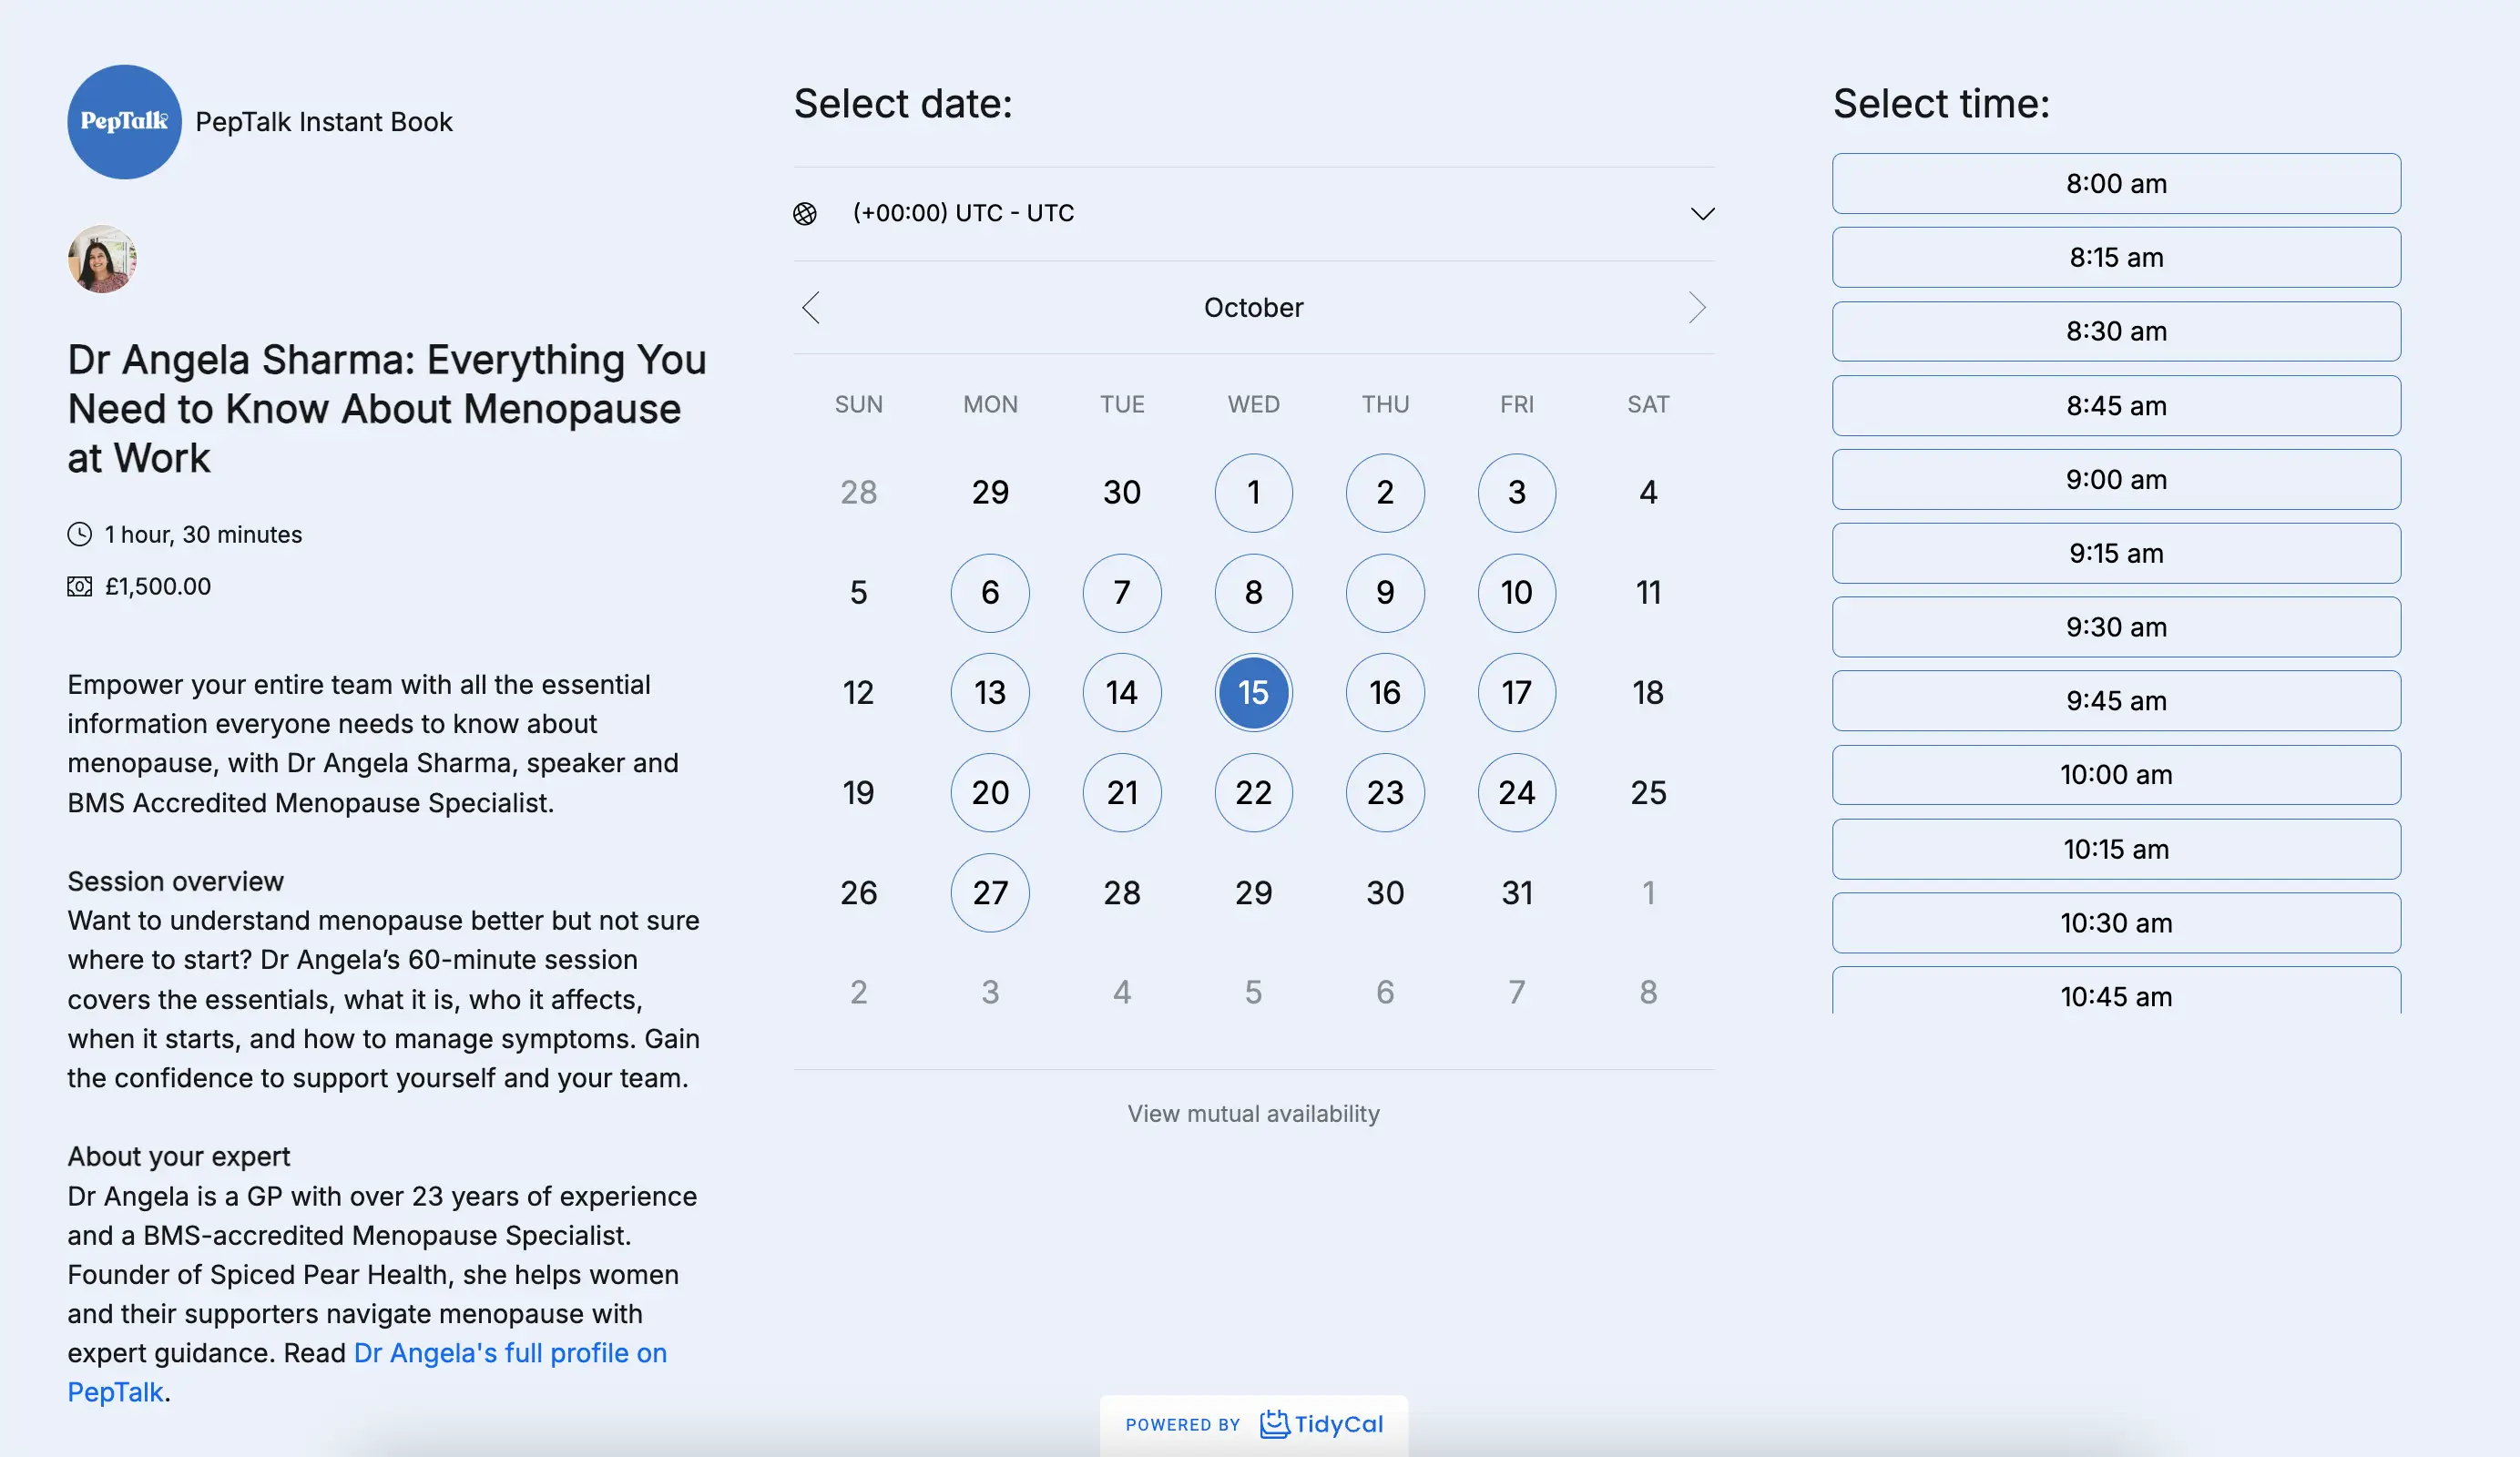Image resolution: width=2520 pixels, height=1457 pixels.
Task: Select October 16 on calendar
Action: 1385,693
